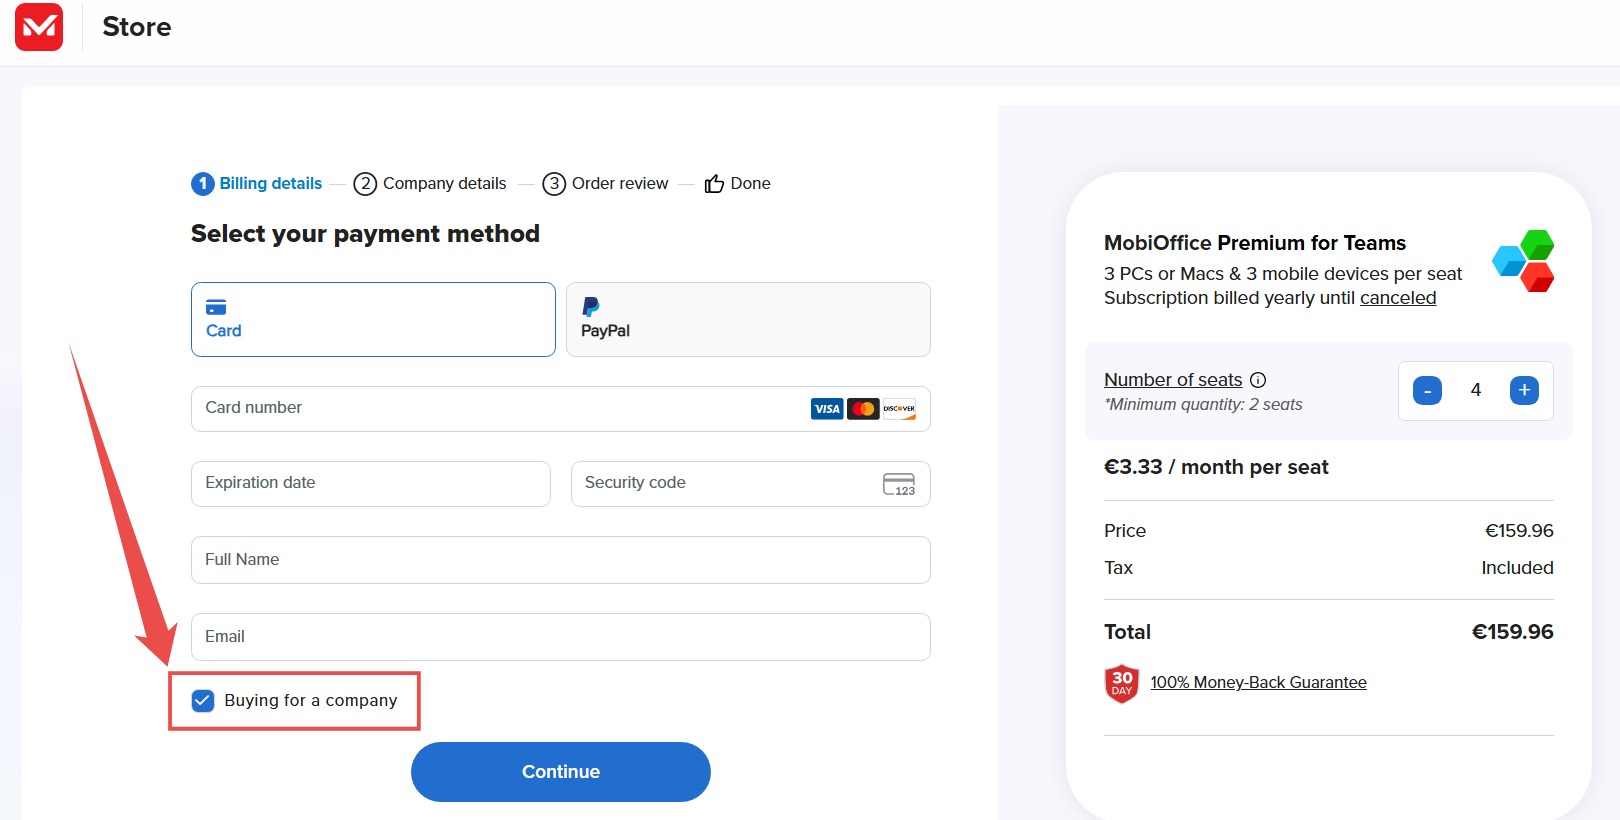The image size is (1620, 820).
Task: Click the MobiSystems red logo icon
Action: coord(39,26)
